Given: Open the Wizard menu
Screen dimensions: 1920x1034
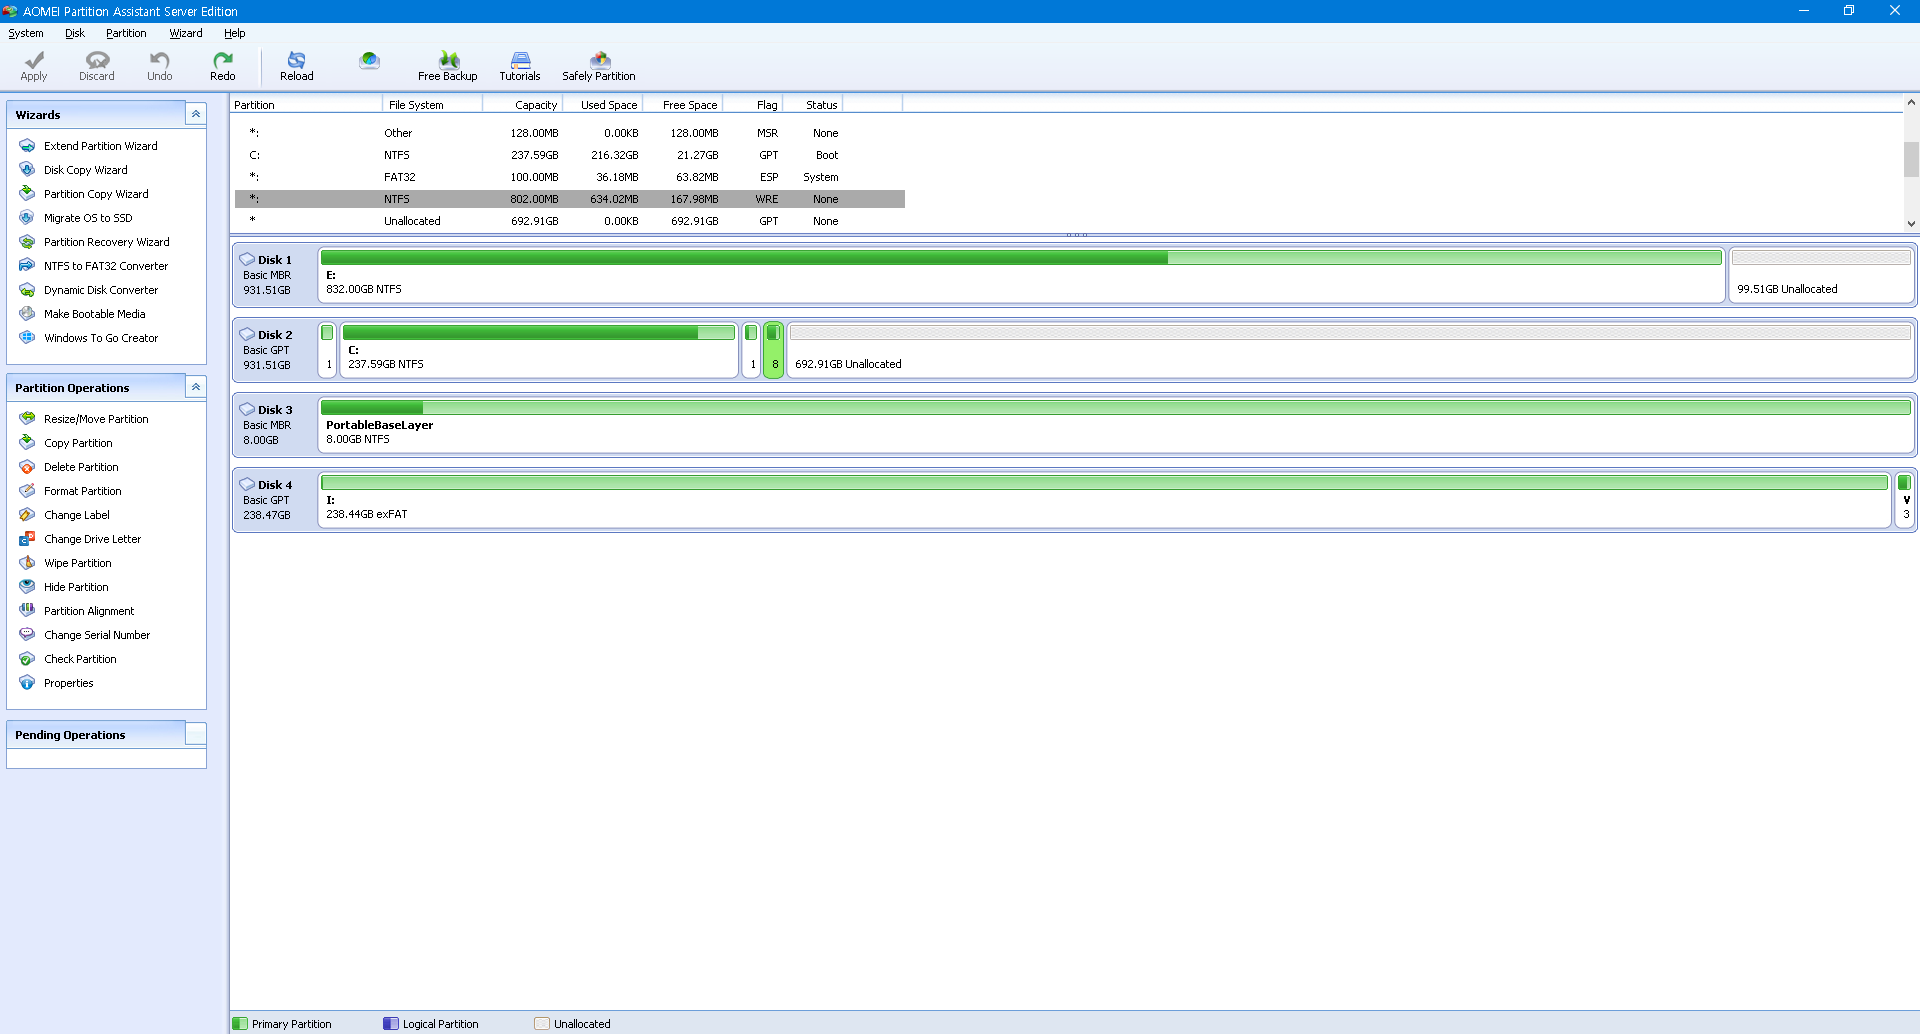Looking at the screenshot, I should click(x=186, y=33).
